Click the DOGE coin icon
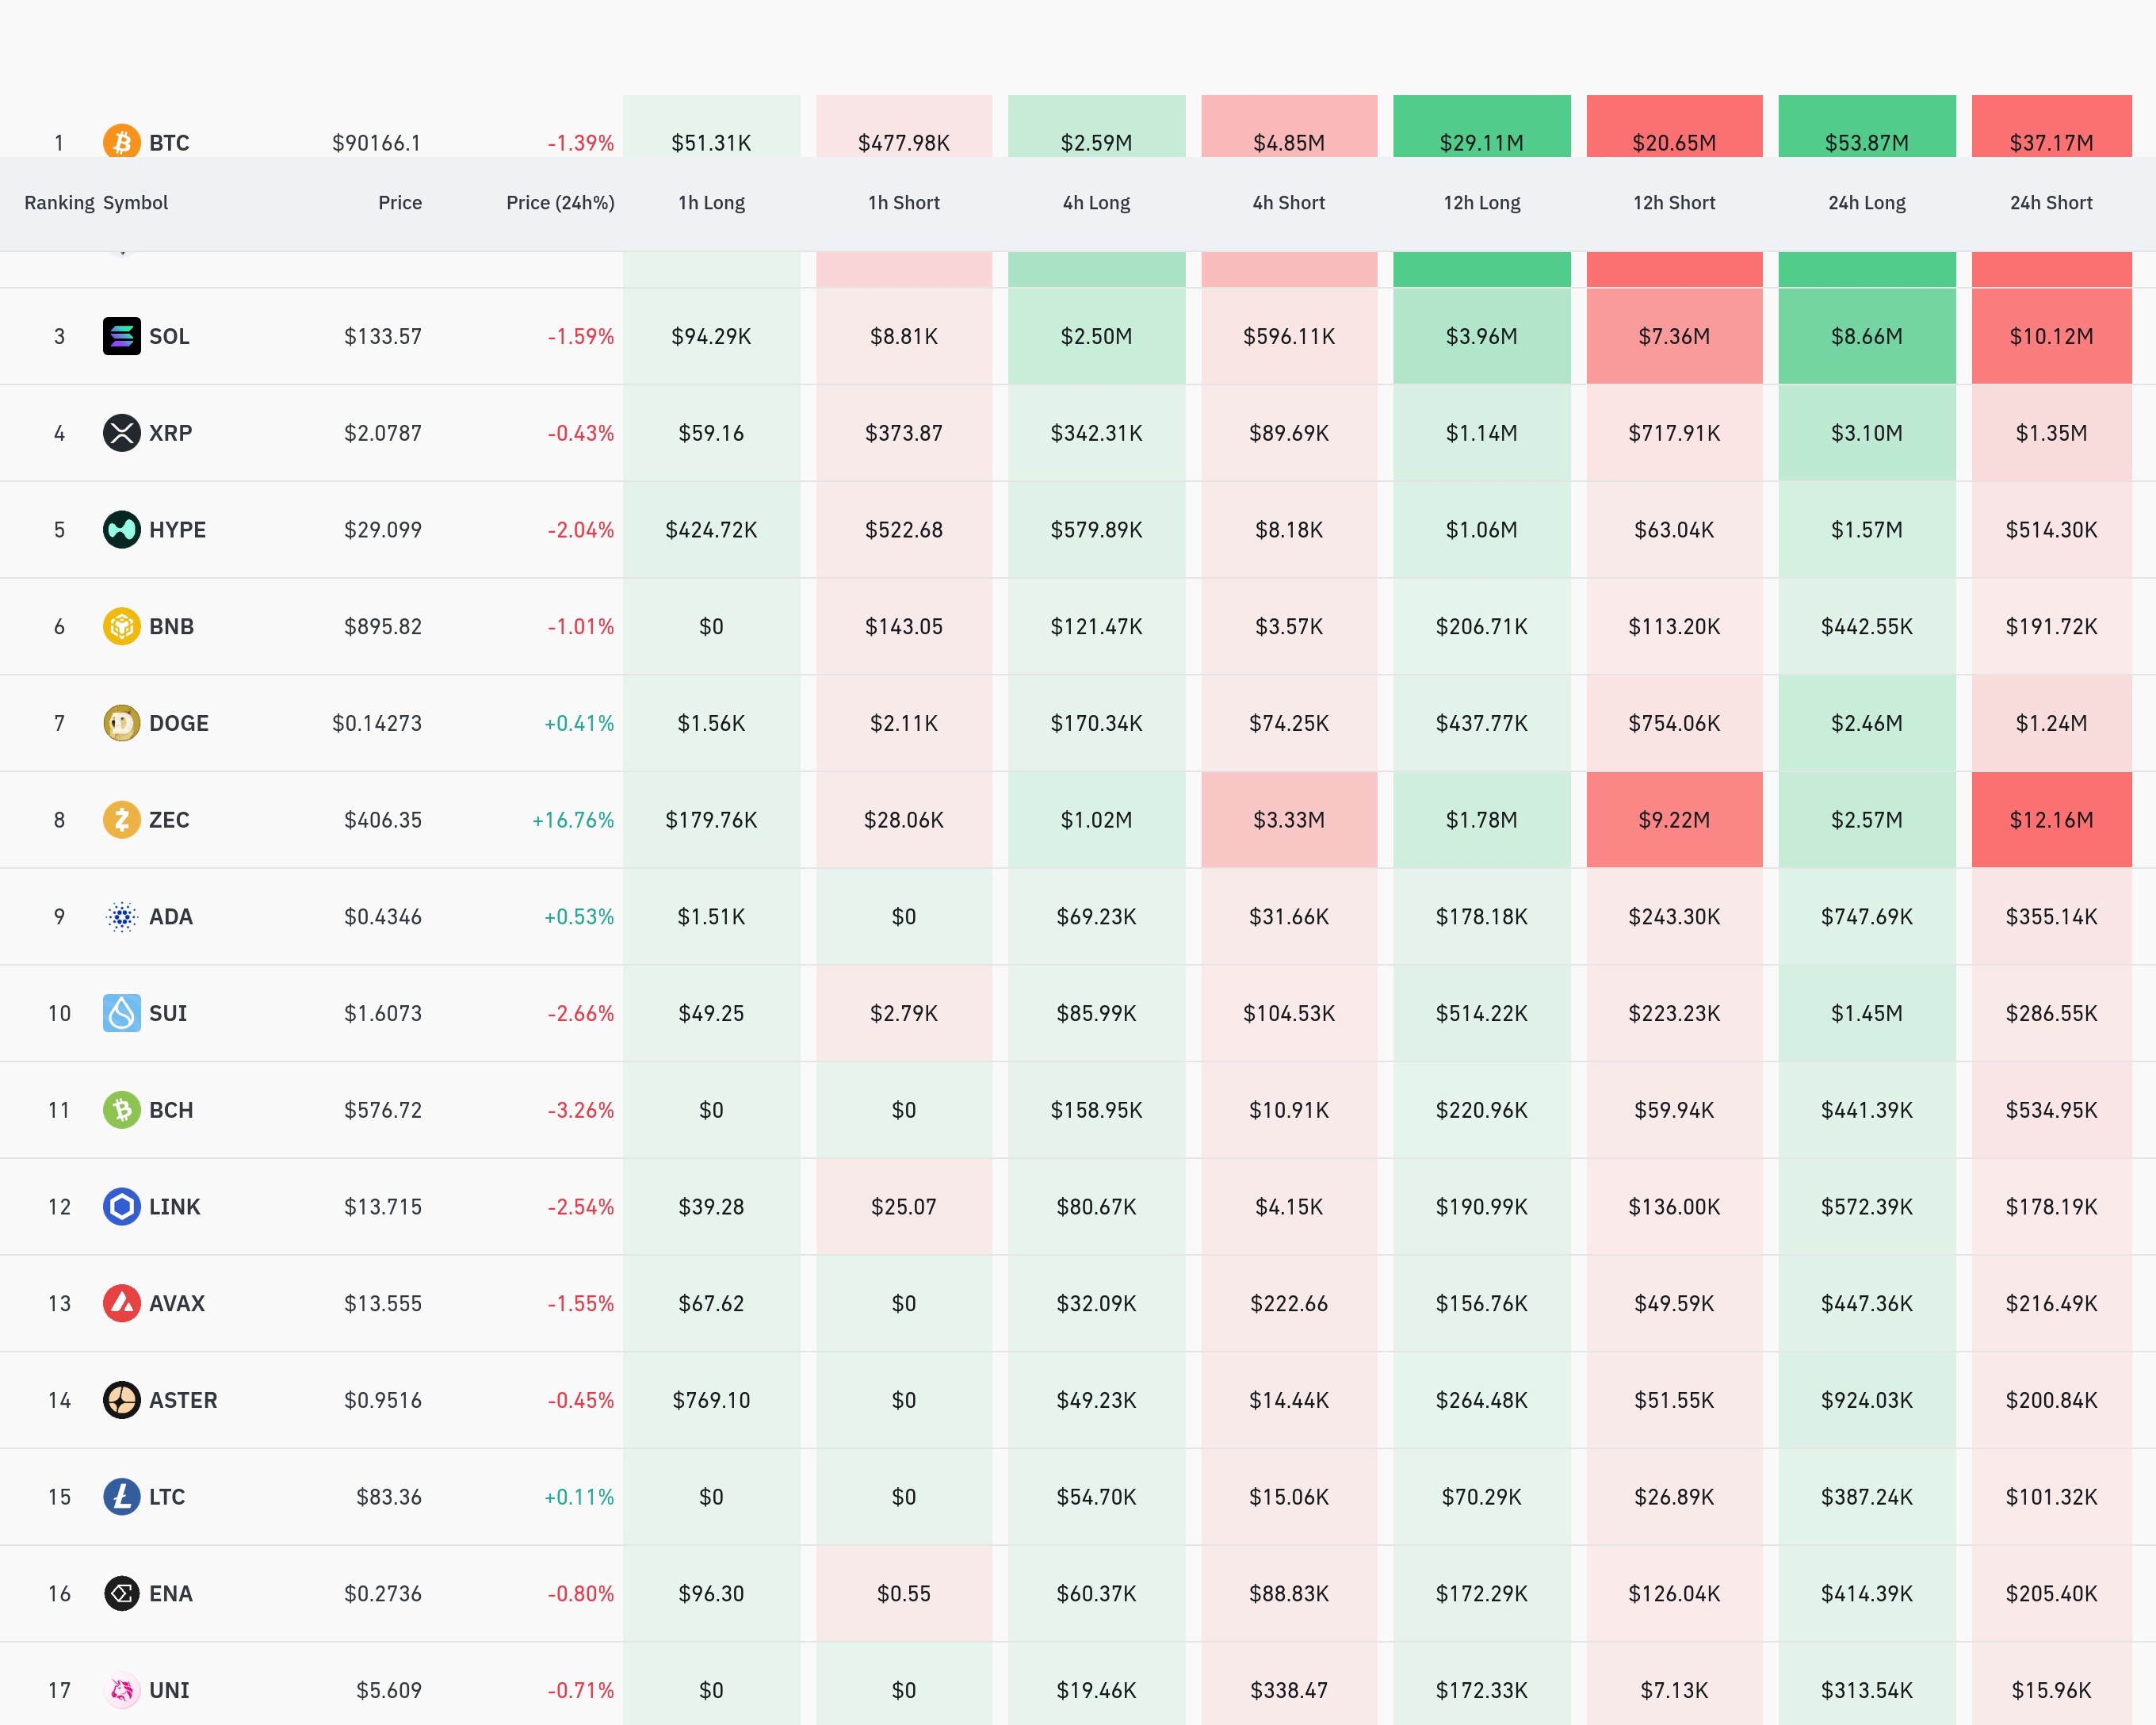The height and width of the screenshot is (1725, 2156). (x=121, y=723)
